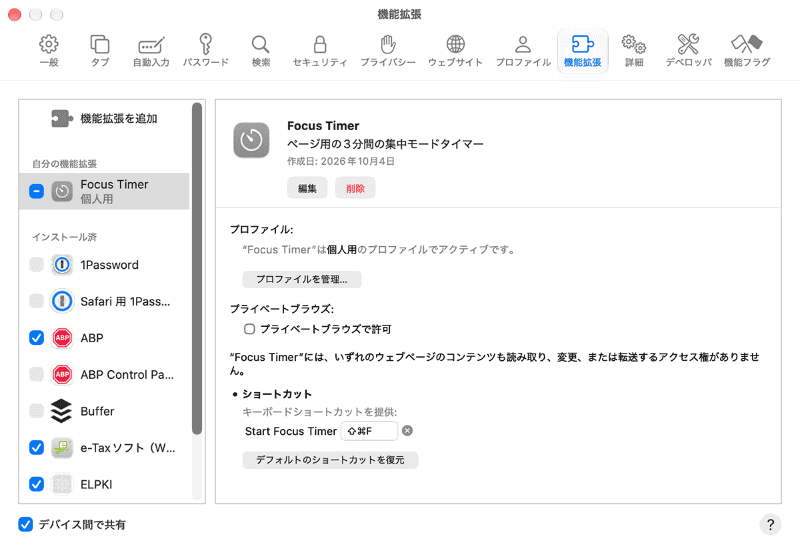Click Focus Timer icon in sidebar list
The height and width of the screenshot is (549, 800).
click(x=62, y=191)
